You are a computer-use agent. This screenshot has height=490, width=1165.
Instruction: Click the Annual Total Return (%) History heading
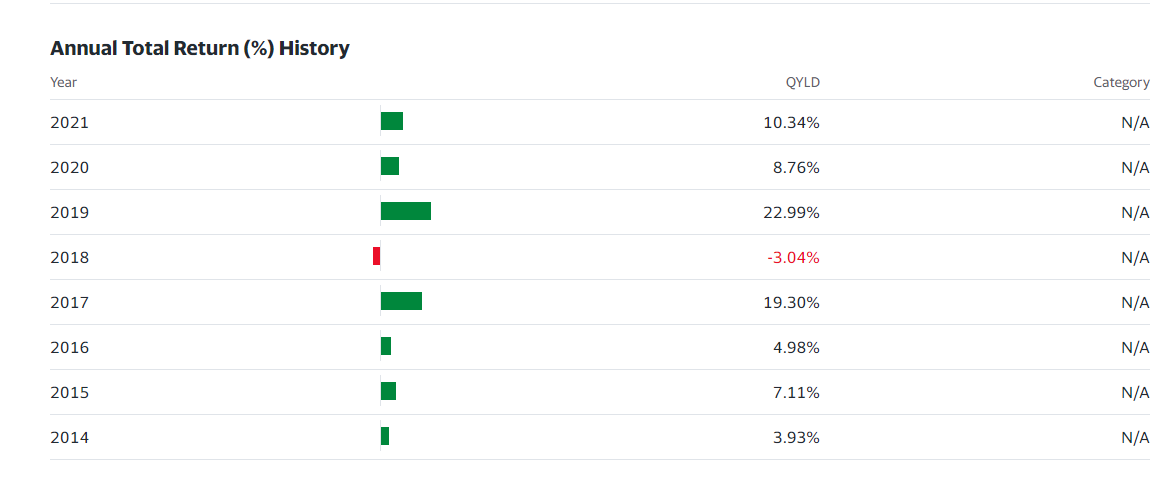tap(200, 48)
